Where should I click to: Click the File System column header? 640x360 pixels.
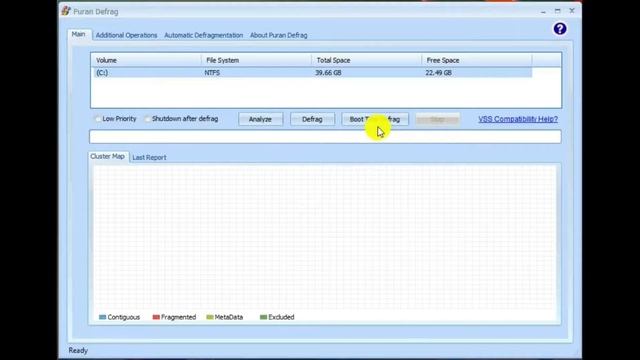[x=256, y=60]
